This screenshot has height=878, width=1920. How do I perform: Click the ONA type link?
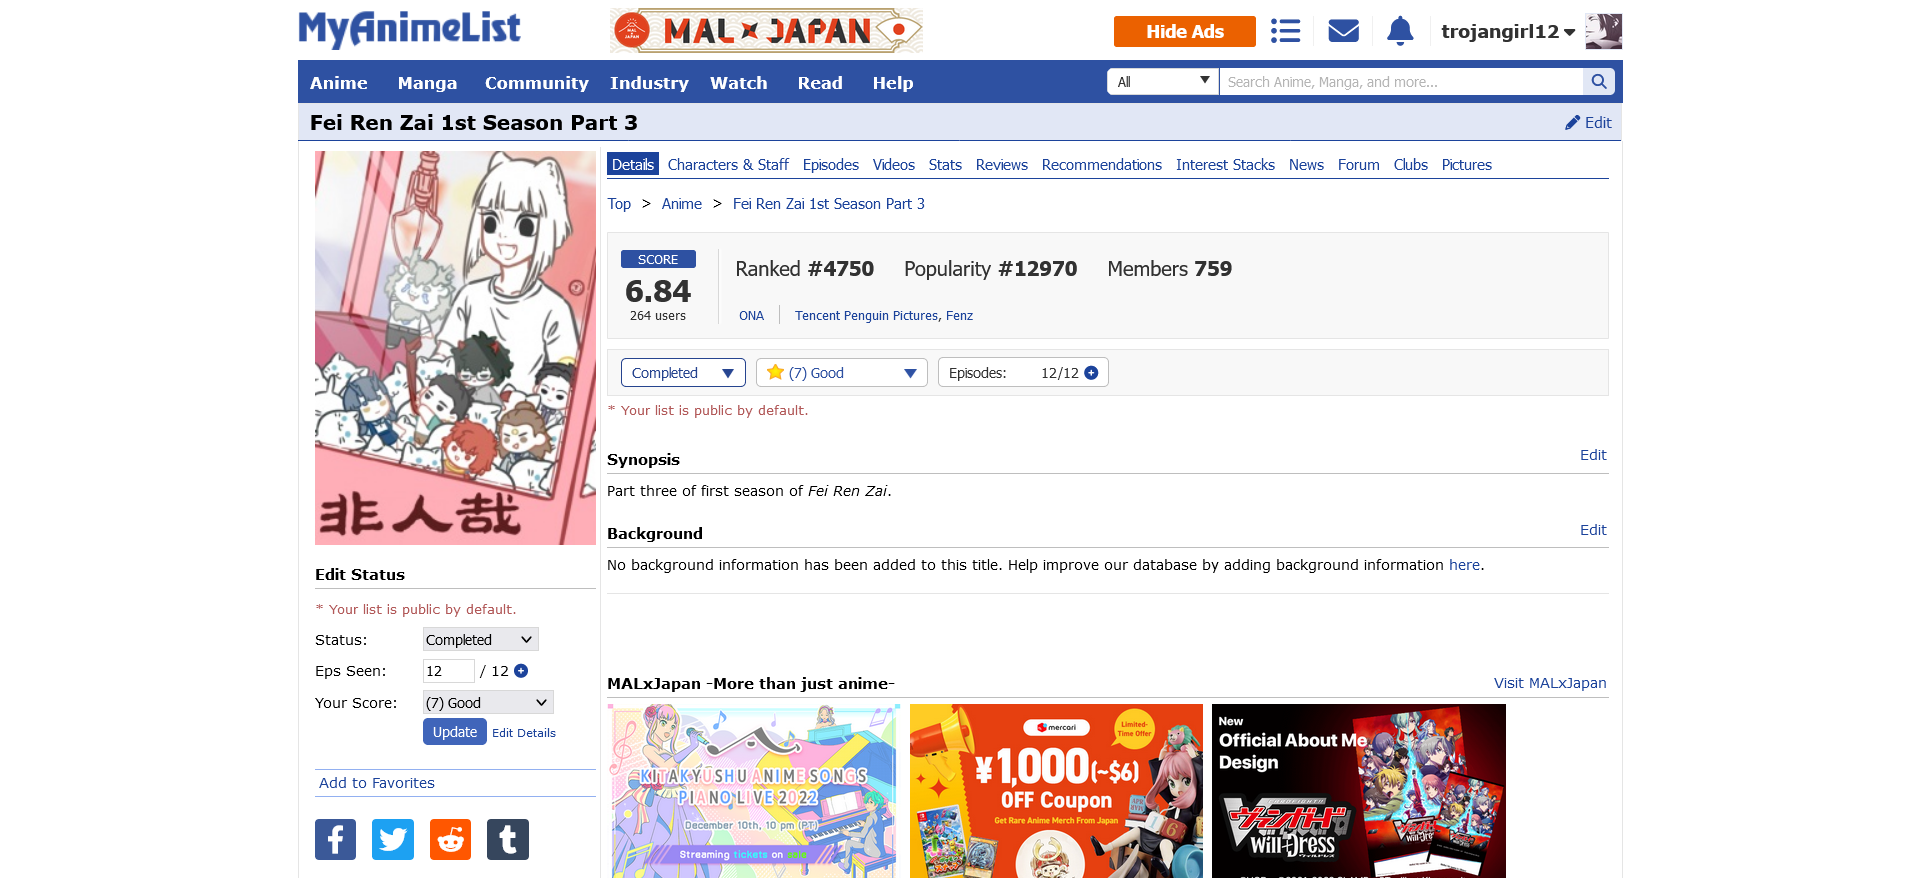click(751, 316)
